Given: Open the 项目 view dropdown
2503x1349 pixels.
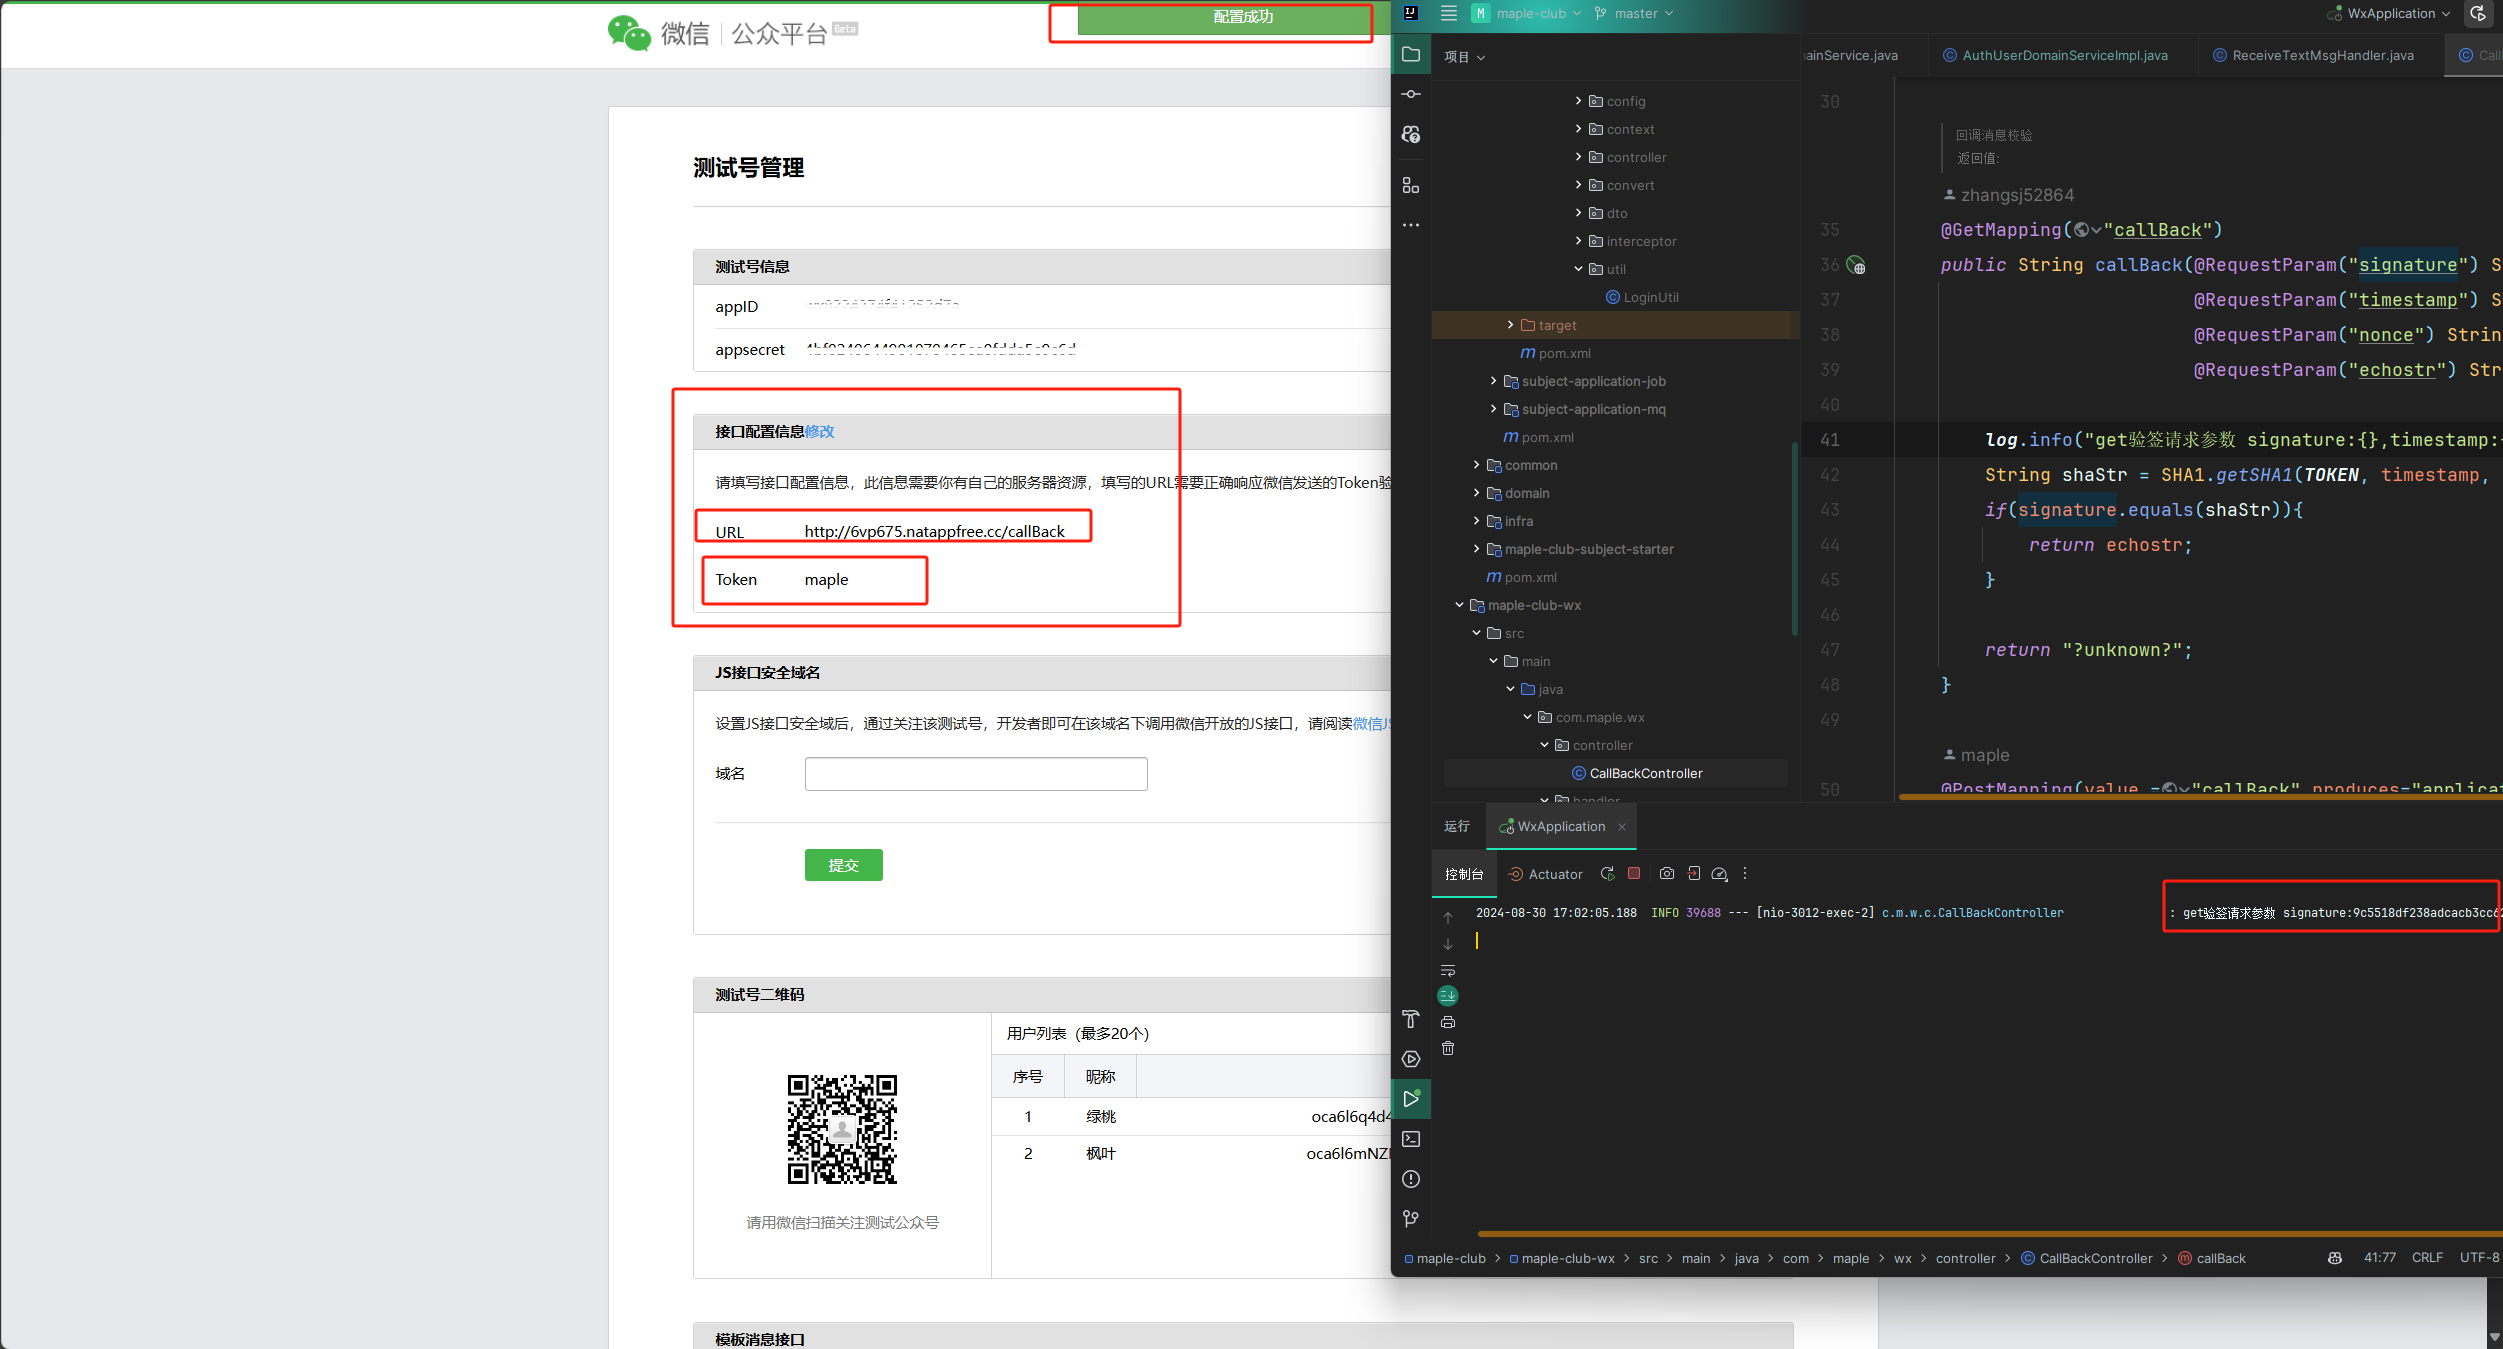Looking at the screenshot, I should pyautogui.click(x=1465, y=57).
